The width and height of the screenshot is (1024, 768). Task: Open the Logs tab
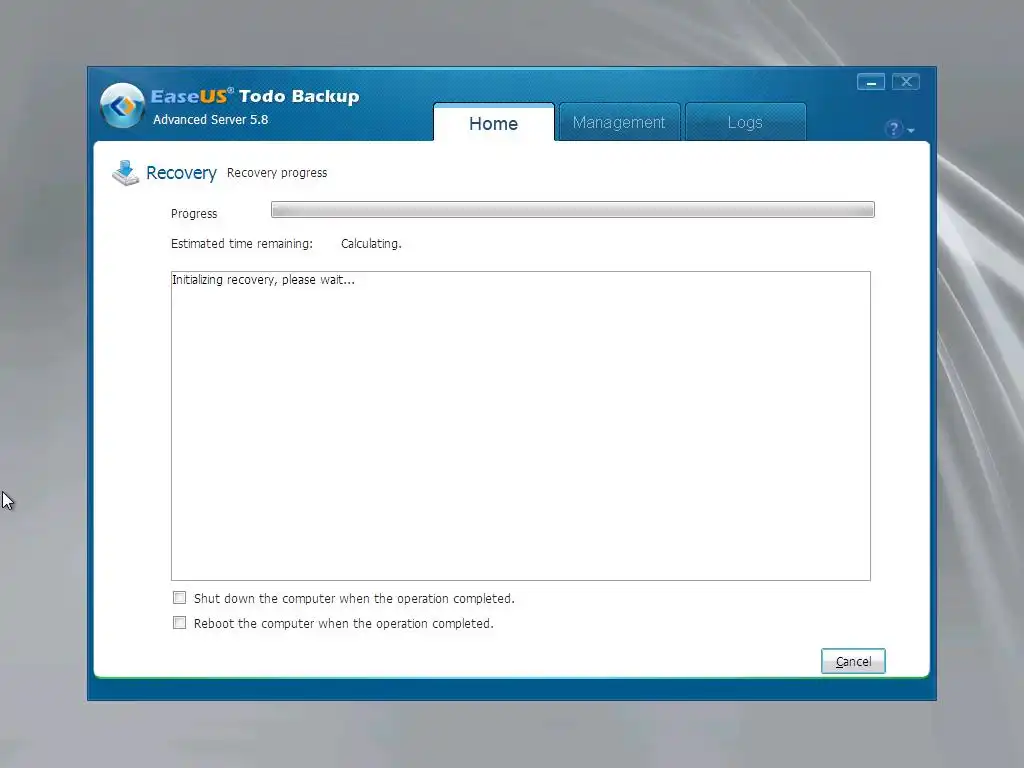(745, 122)
